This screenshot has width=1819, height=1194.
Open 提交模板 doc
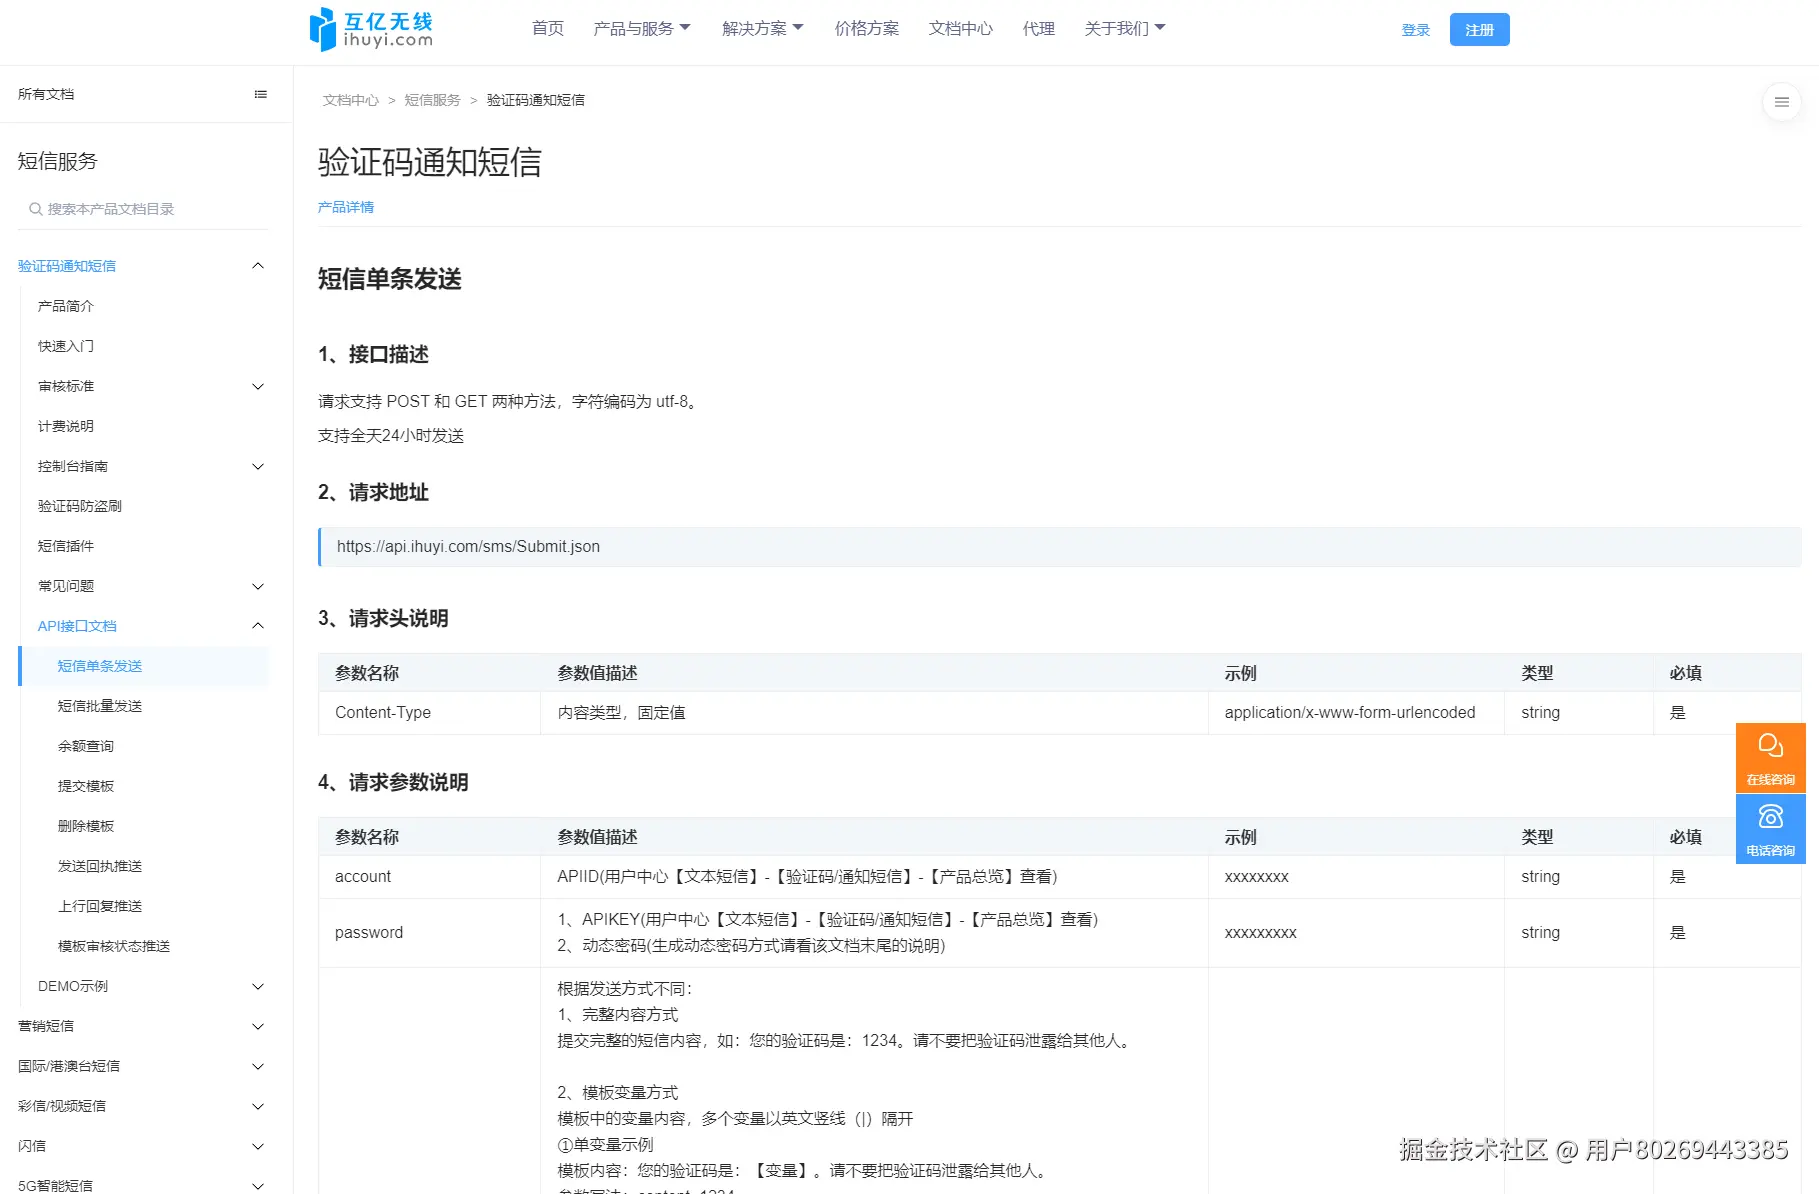pyautogui.click(x=86, y=786)
